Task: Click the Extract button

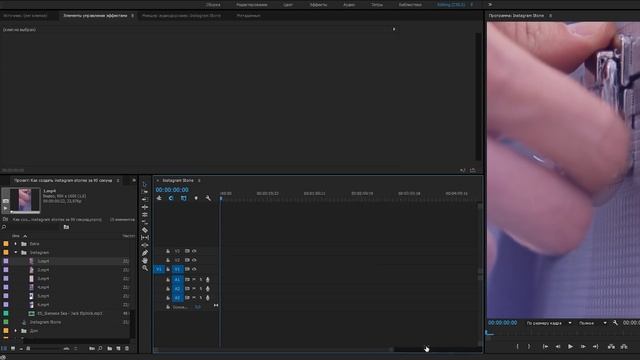Action: click(624, 347)
